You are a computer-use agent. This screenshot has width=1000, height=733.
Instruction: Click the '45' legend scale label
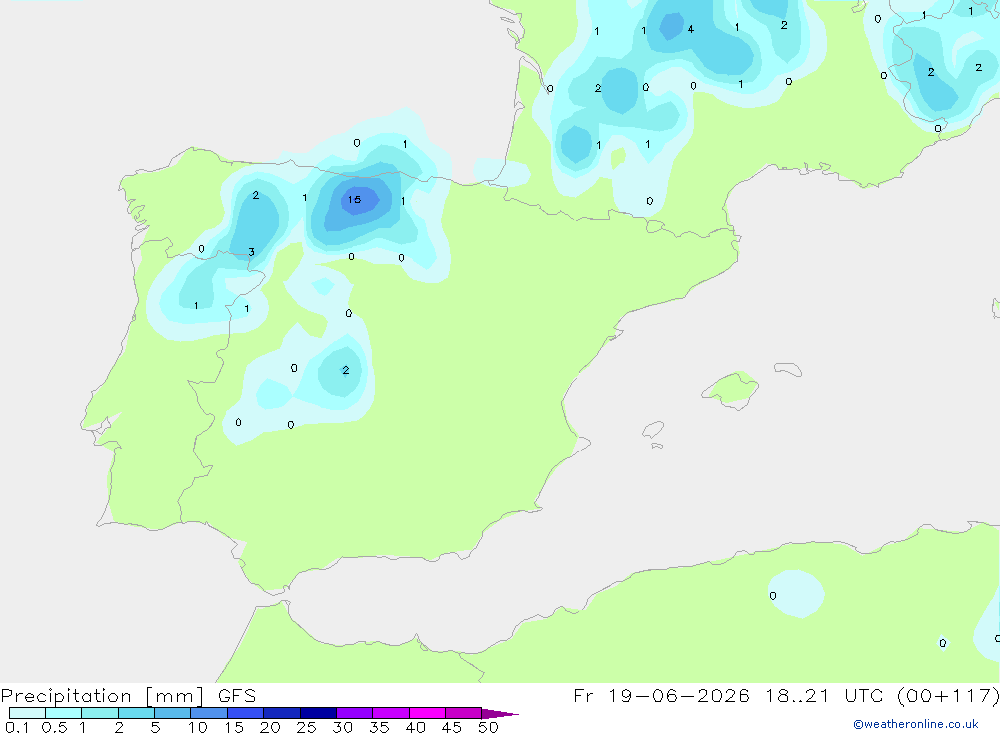click(x=452, y=727)
